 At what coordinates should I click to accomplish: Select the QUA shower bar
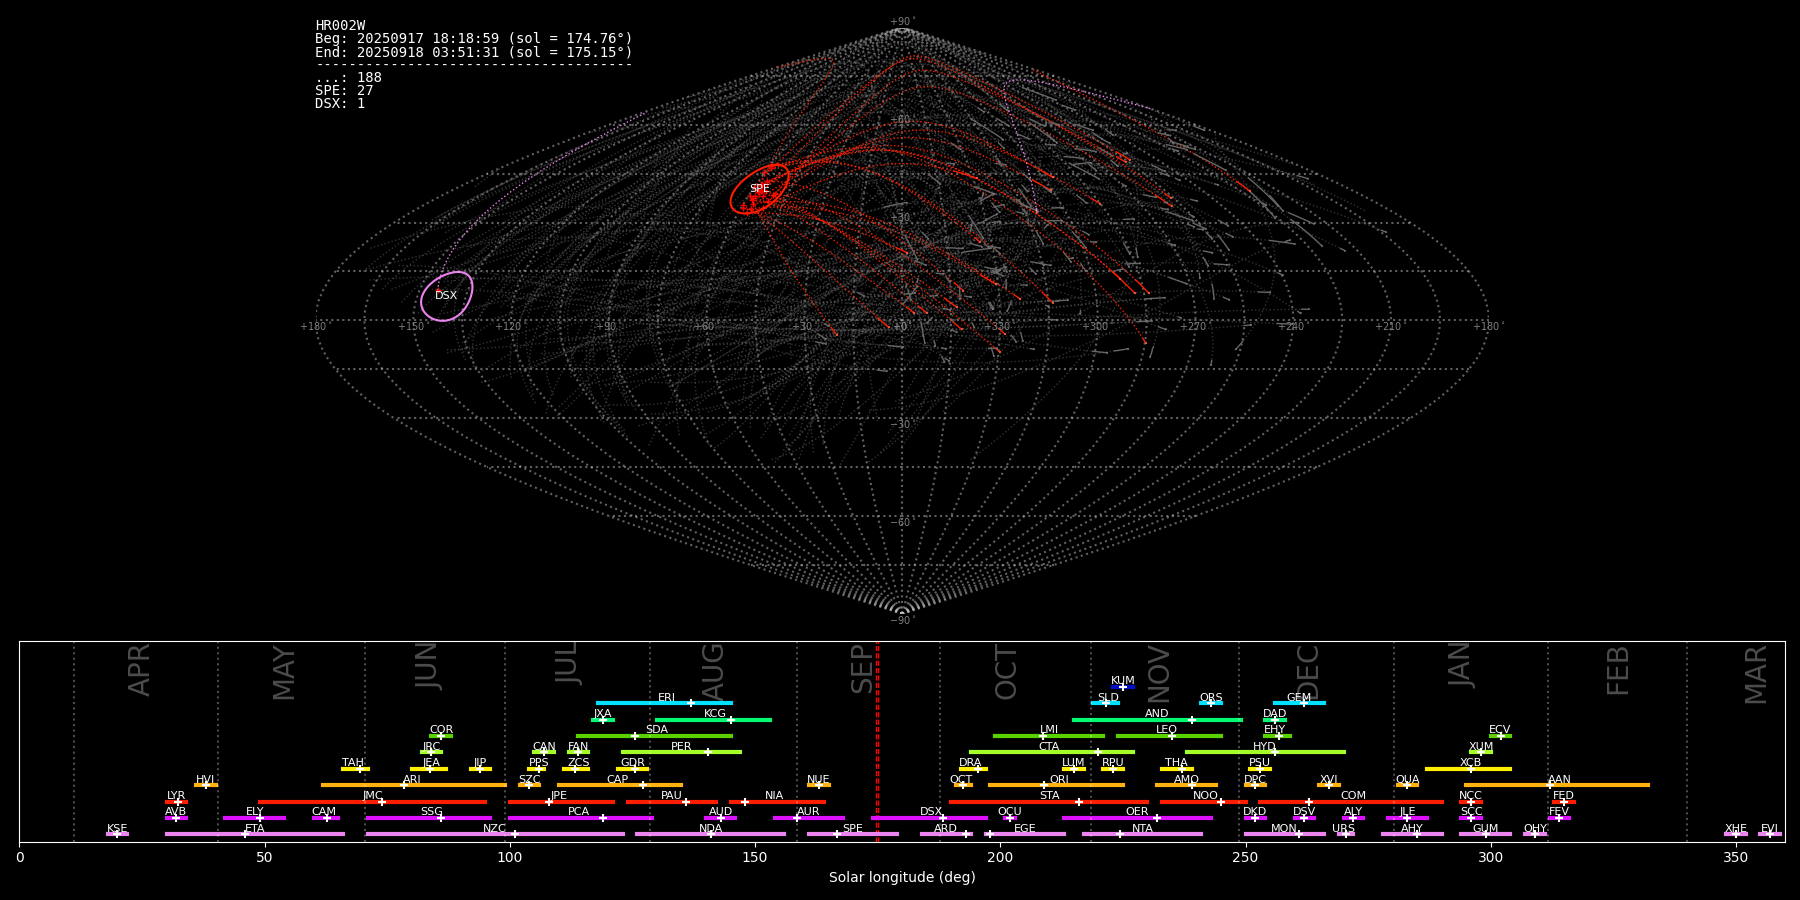tap(1407, 785)
